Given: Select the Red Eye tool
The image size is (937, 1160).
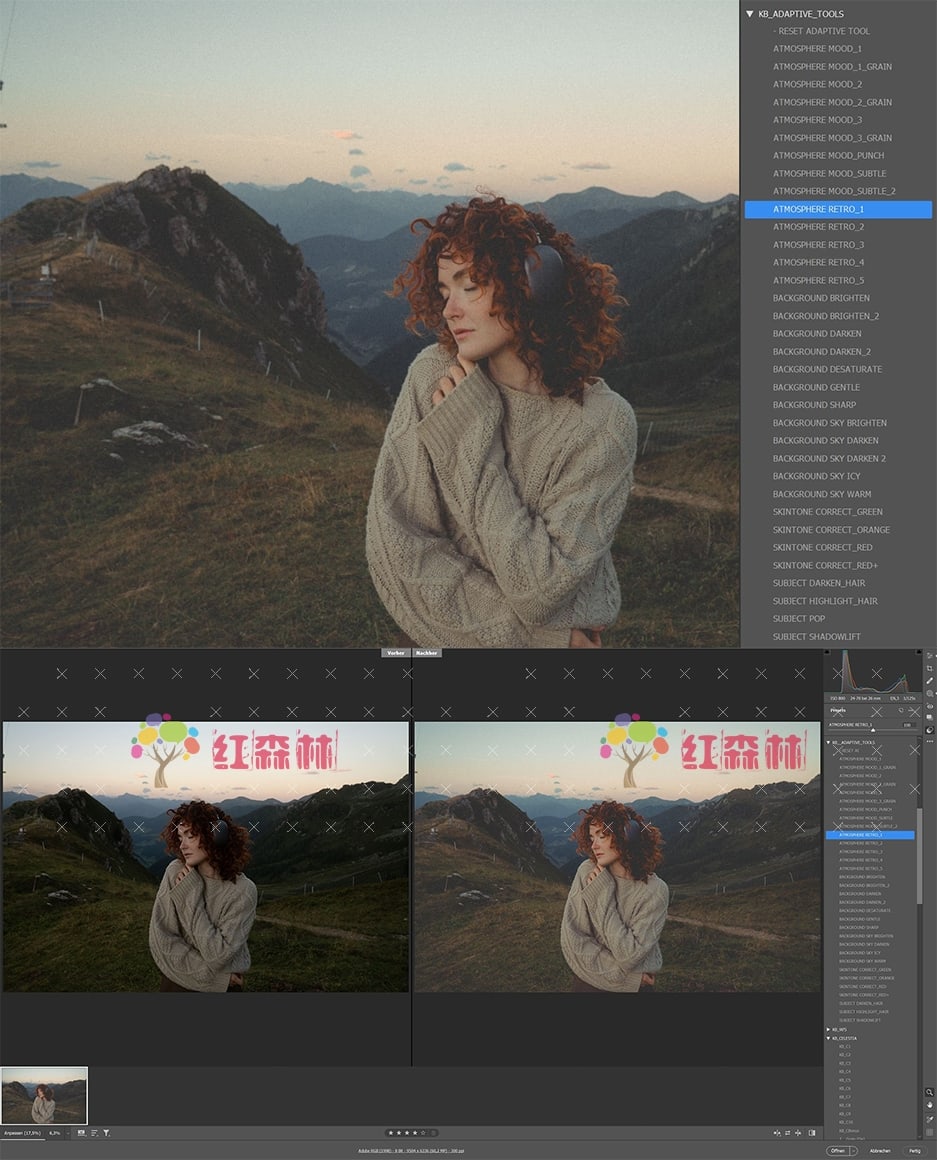Looking at the screenshot, I should pyautogui.click(x=930, y=706).
